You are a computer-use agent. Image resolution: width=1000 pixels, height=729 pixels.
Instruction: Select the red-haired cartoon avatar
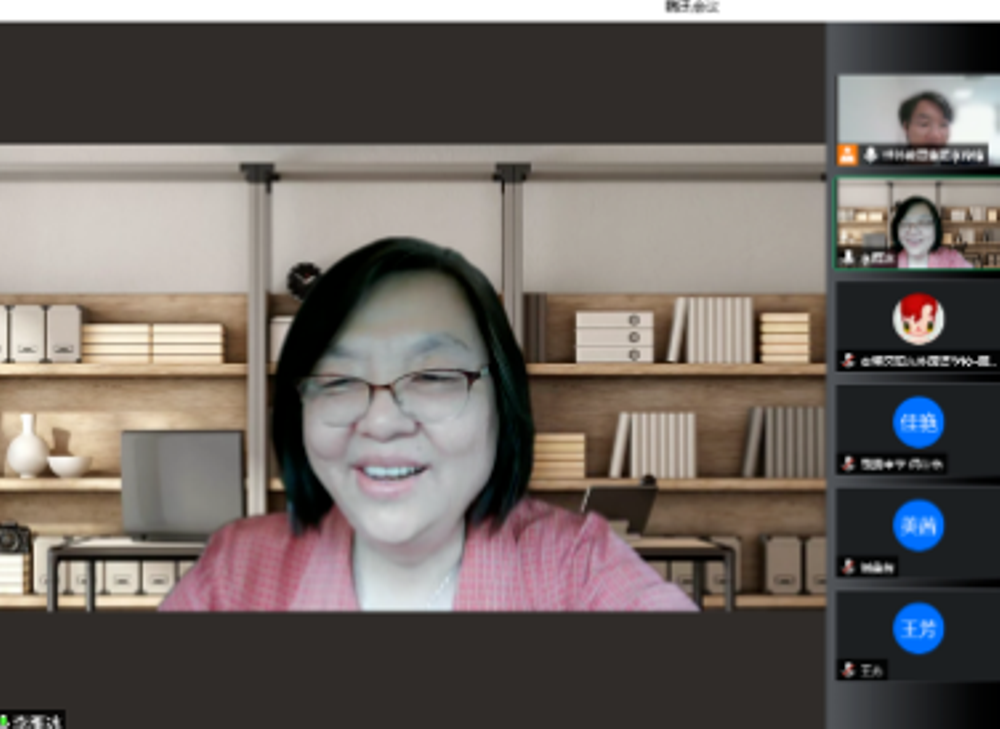click(x=917, y=319)
